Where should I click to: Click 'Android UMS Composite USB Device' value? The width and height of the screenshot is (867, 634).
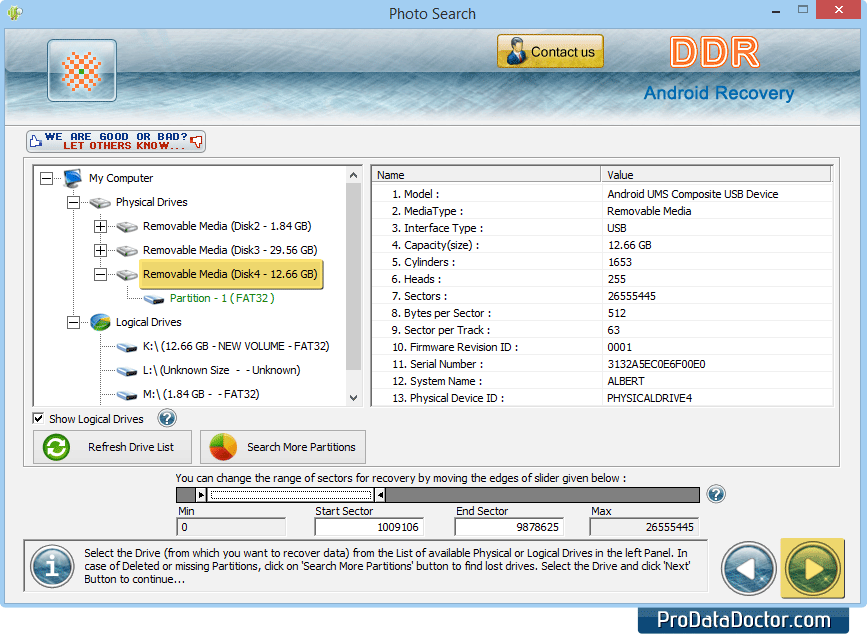pos(692,194)
